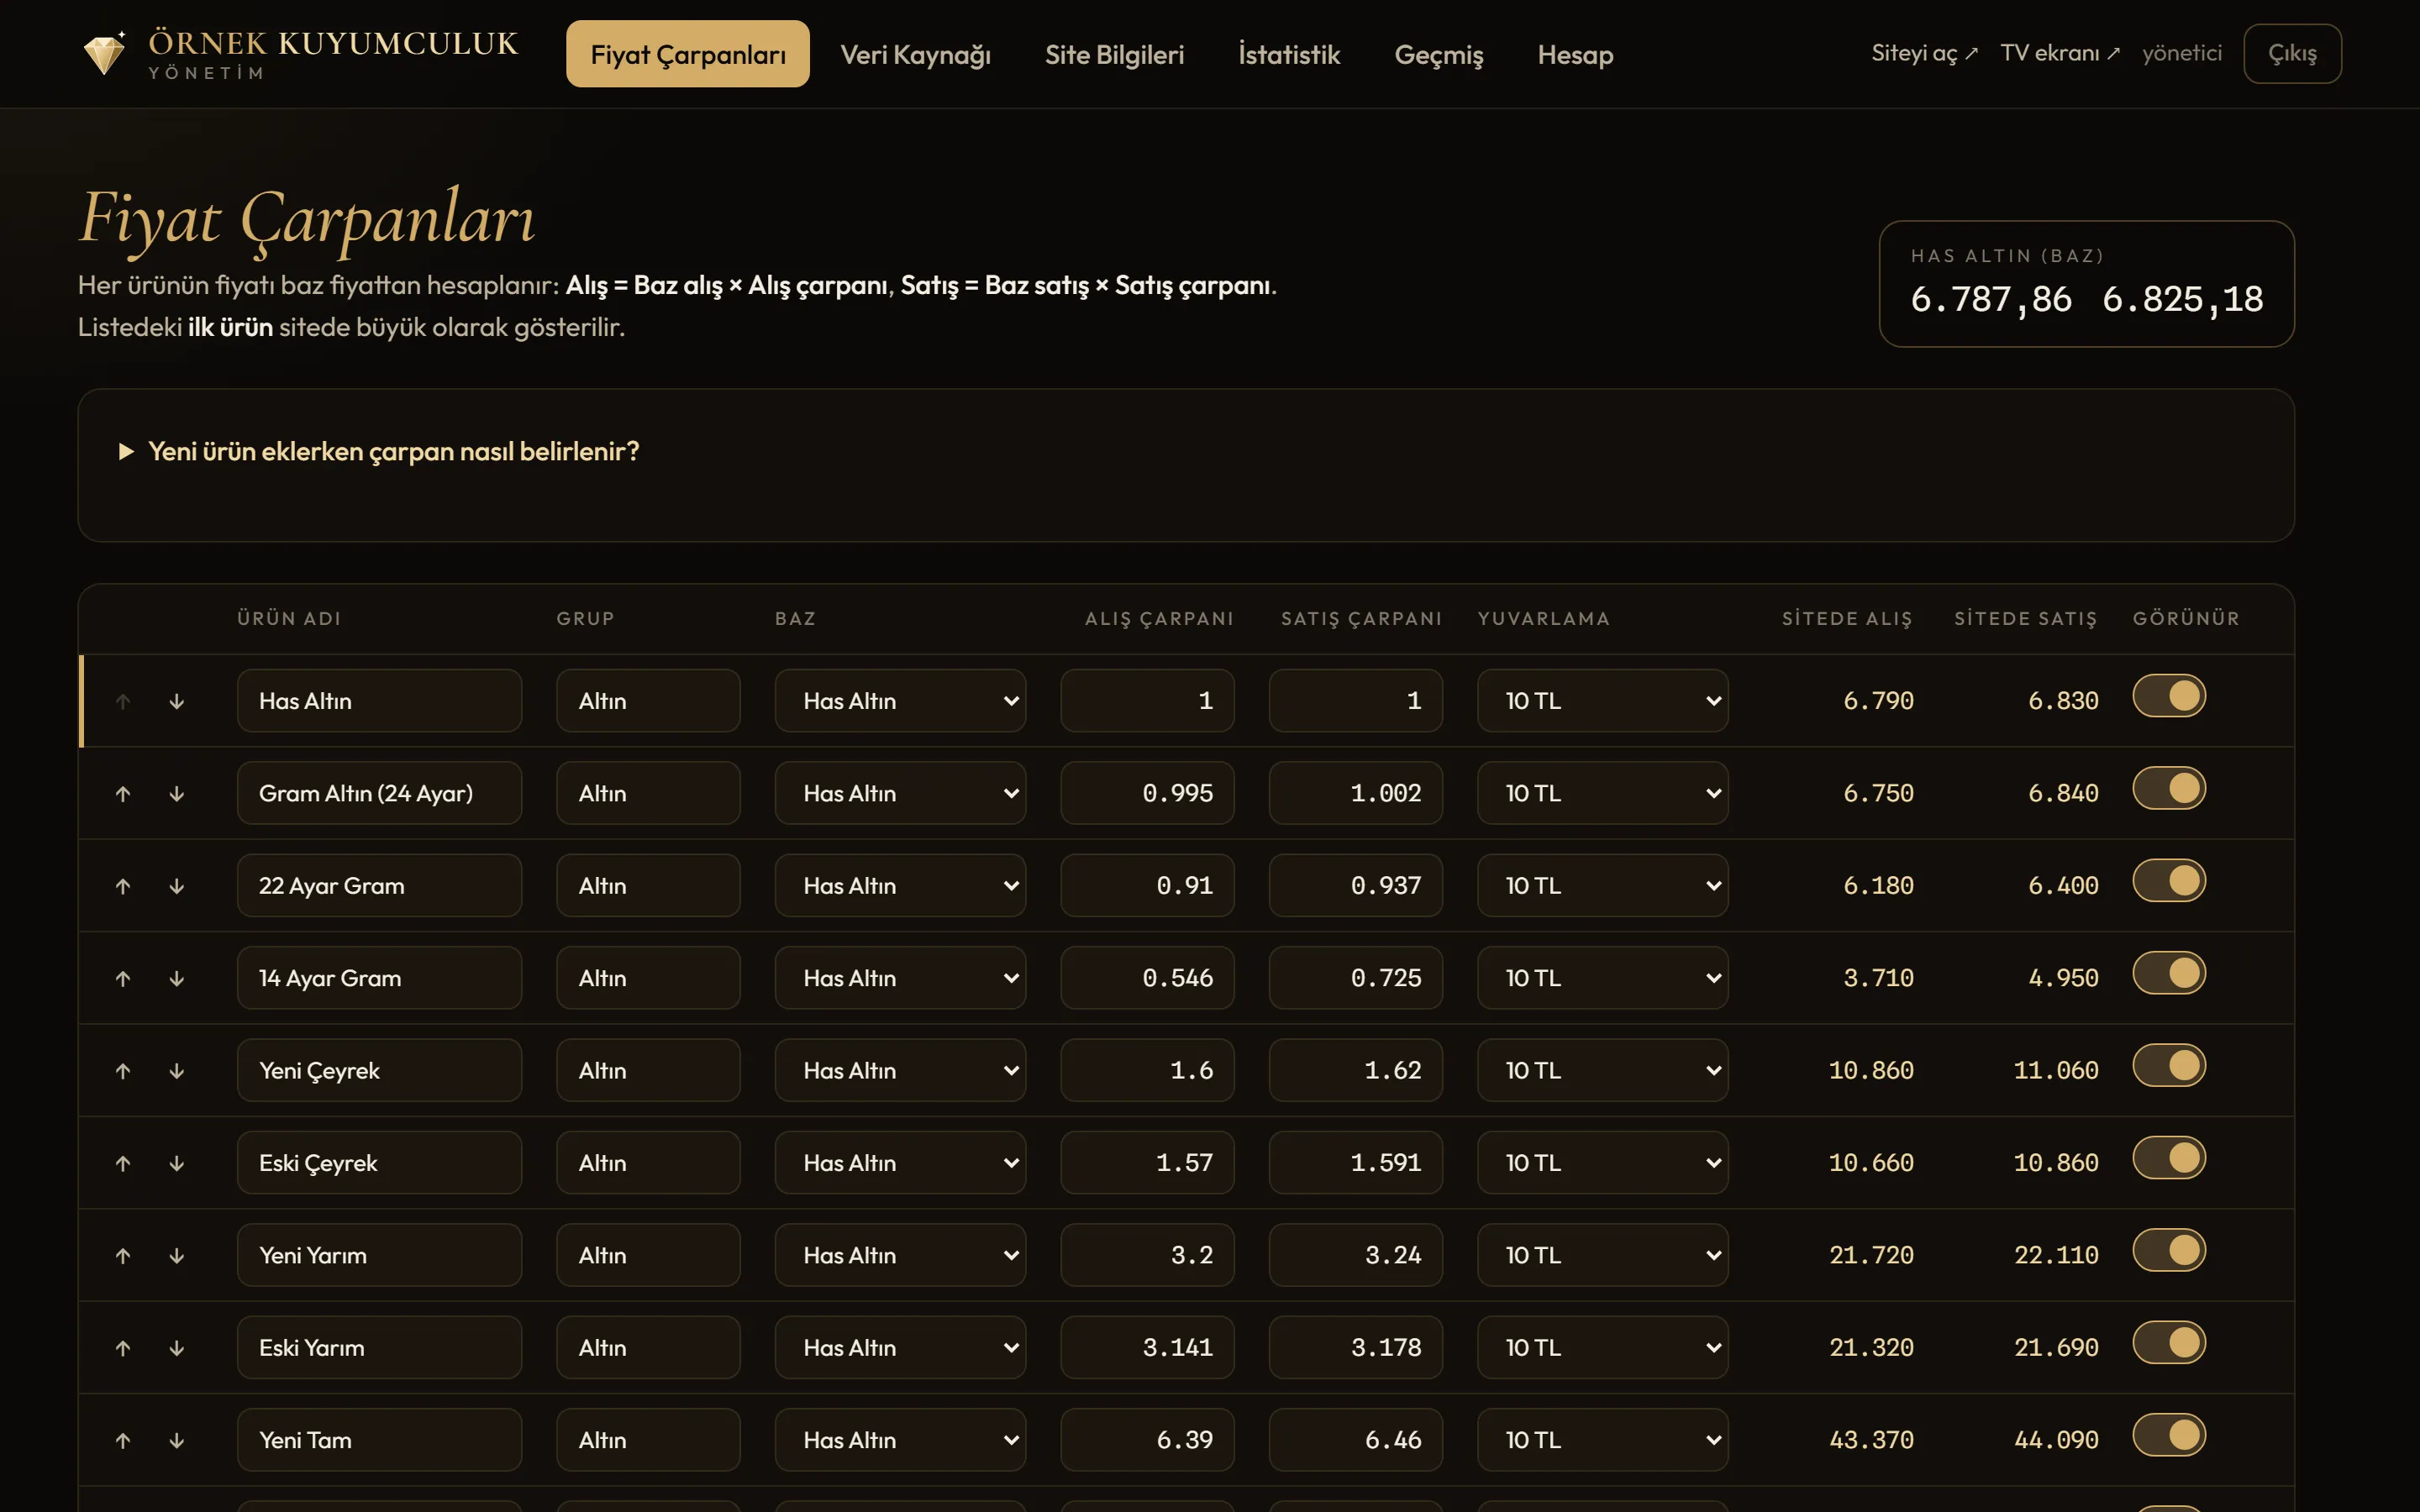Open the Fiyat Çarpanları tab

coord(688,54)
